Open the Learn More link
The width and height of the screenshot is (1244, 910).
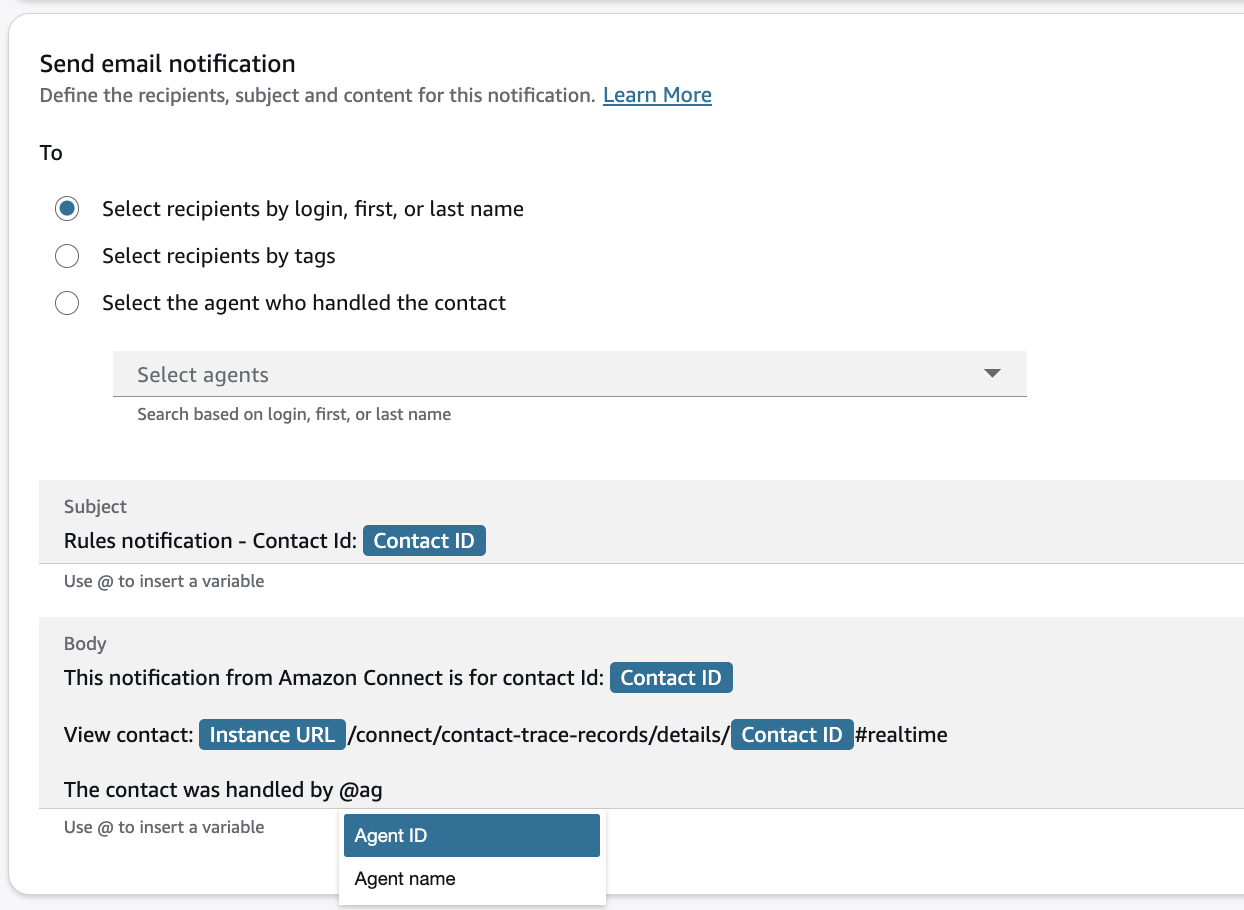[x=657, y=95]
